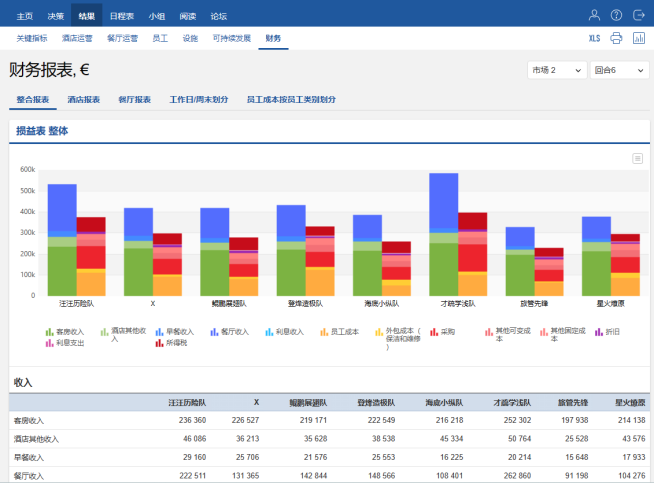Switch to 设施 sub-tab

coord(190,38)
